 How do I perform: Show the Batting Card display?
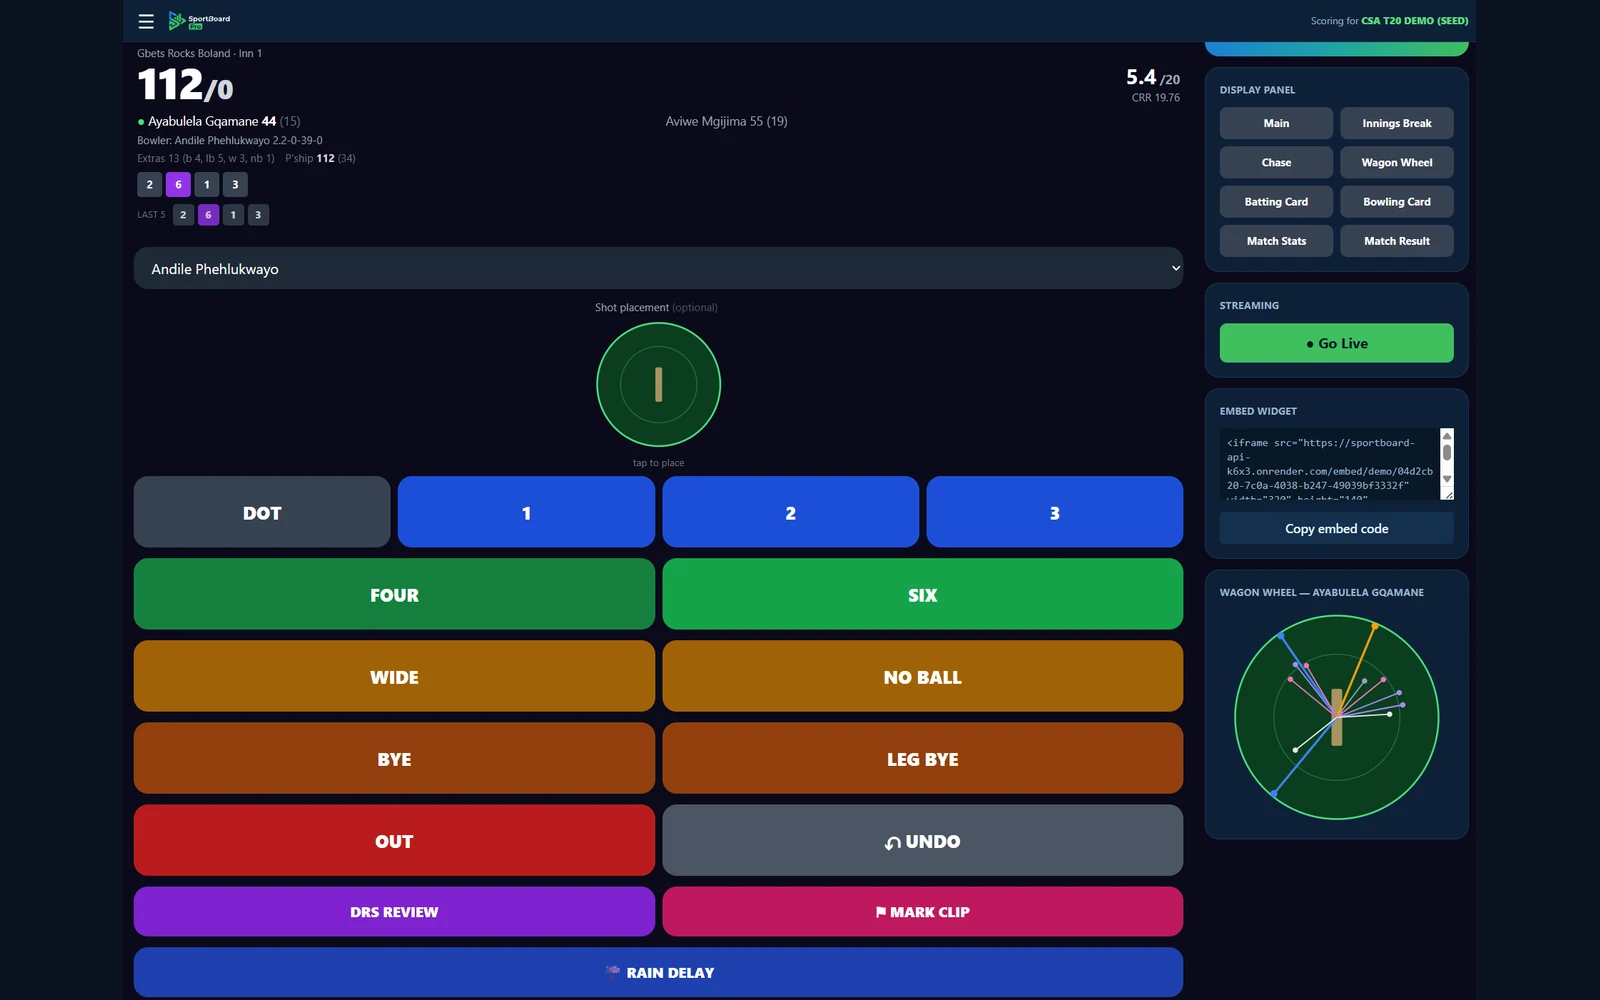(x=1276, y=201)
